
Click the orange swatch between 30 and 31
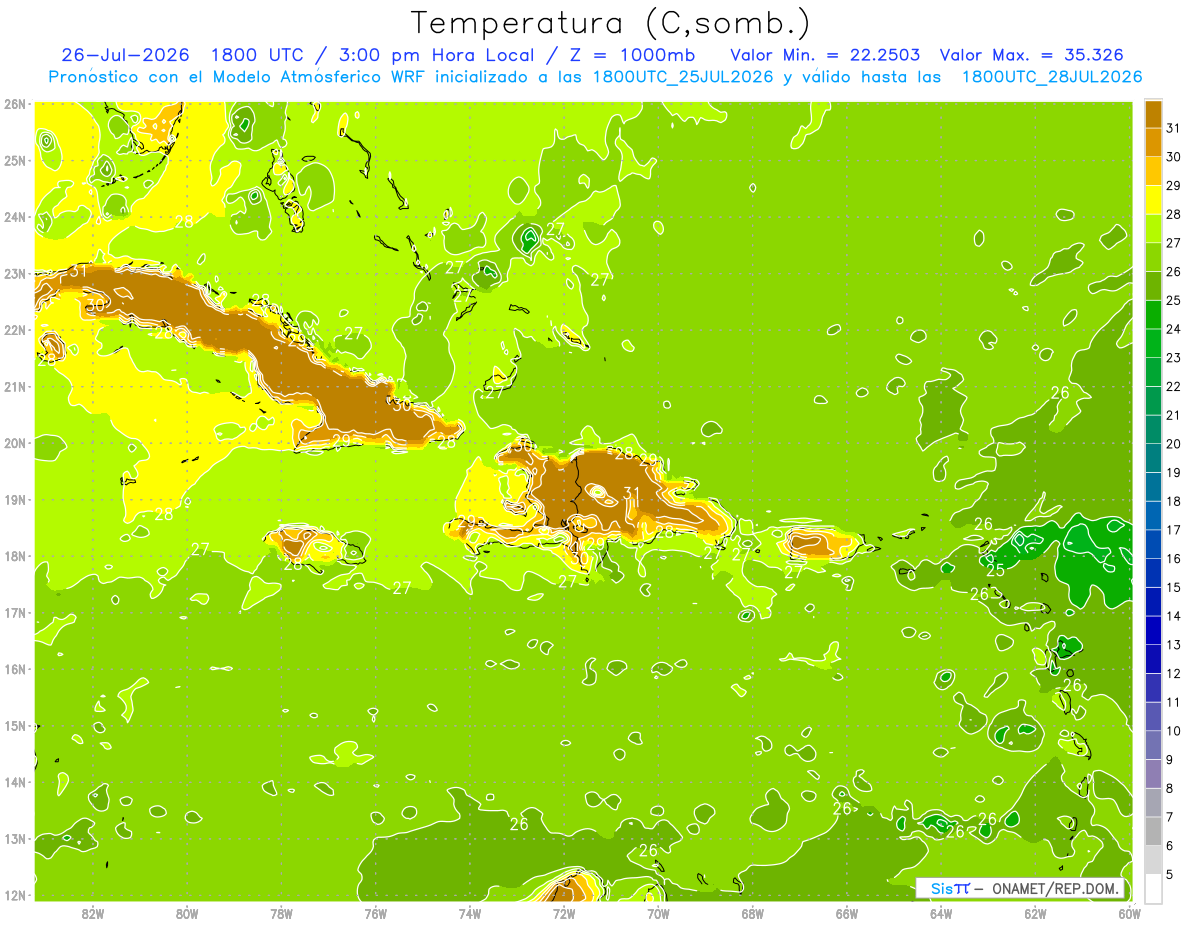click(x=1153, y=143)
